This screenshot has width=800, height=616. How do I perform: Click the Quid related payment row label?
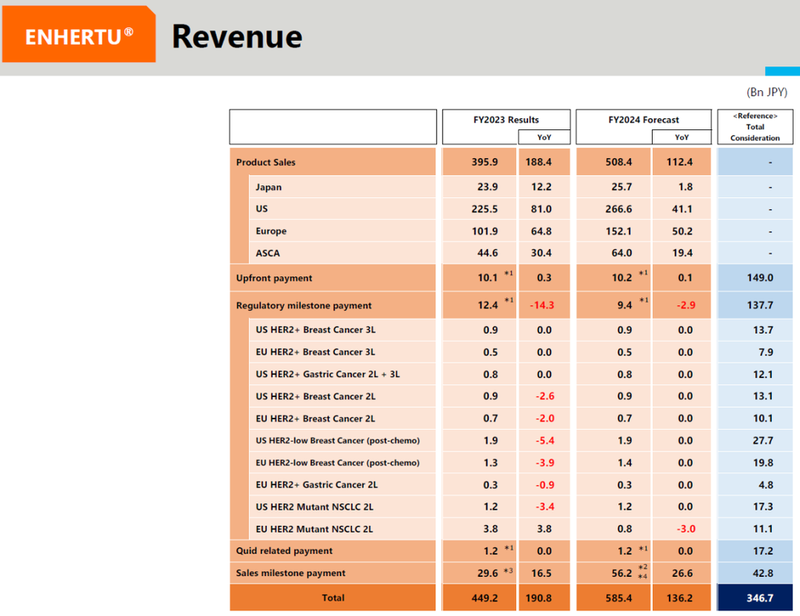[x=285, y=551]
